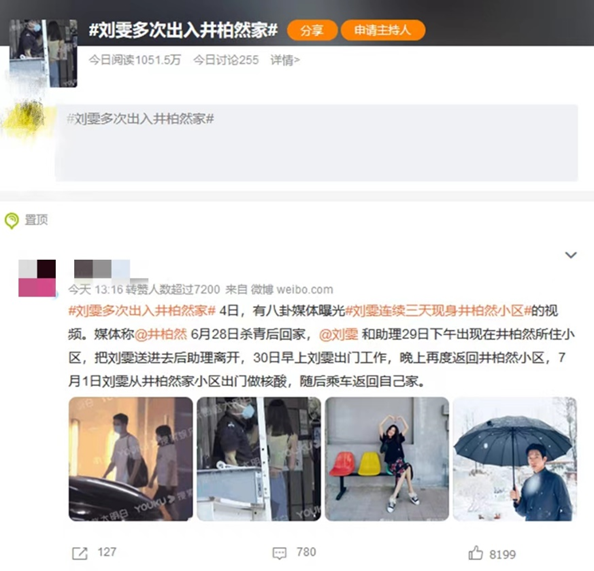Open comments via the speech bubble icon
Viewport: 594px width, 571px height.
coord(280,553)
